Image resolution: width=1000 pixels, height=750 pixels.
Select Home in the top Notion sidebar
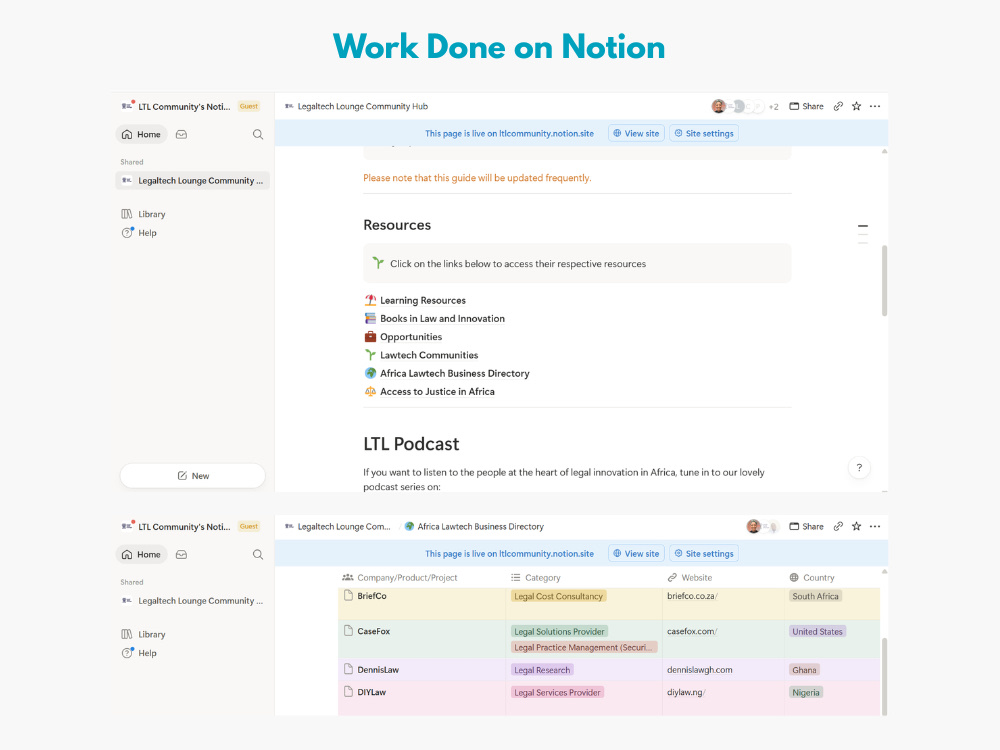[x=142, y=135]
